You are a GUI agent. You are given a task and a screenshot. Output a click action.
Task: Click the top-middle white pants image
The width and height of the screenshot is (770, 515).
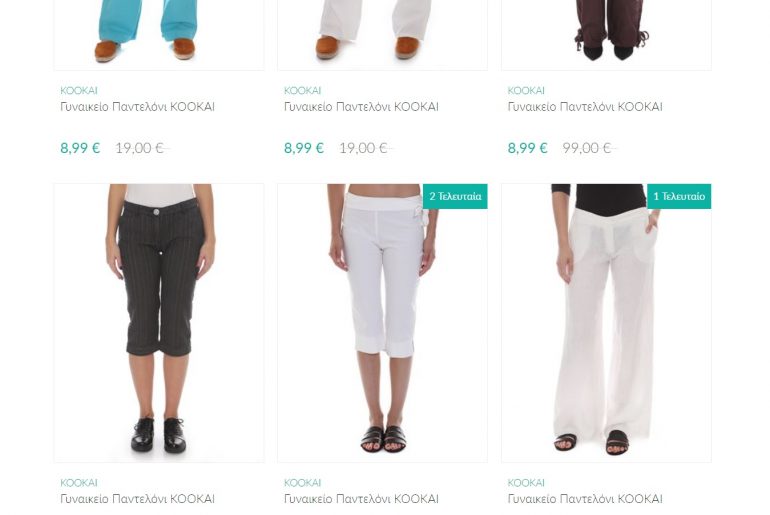tap(382, 35)
